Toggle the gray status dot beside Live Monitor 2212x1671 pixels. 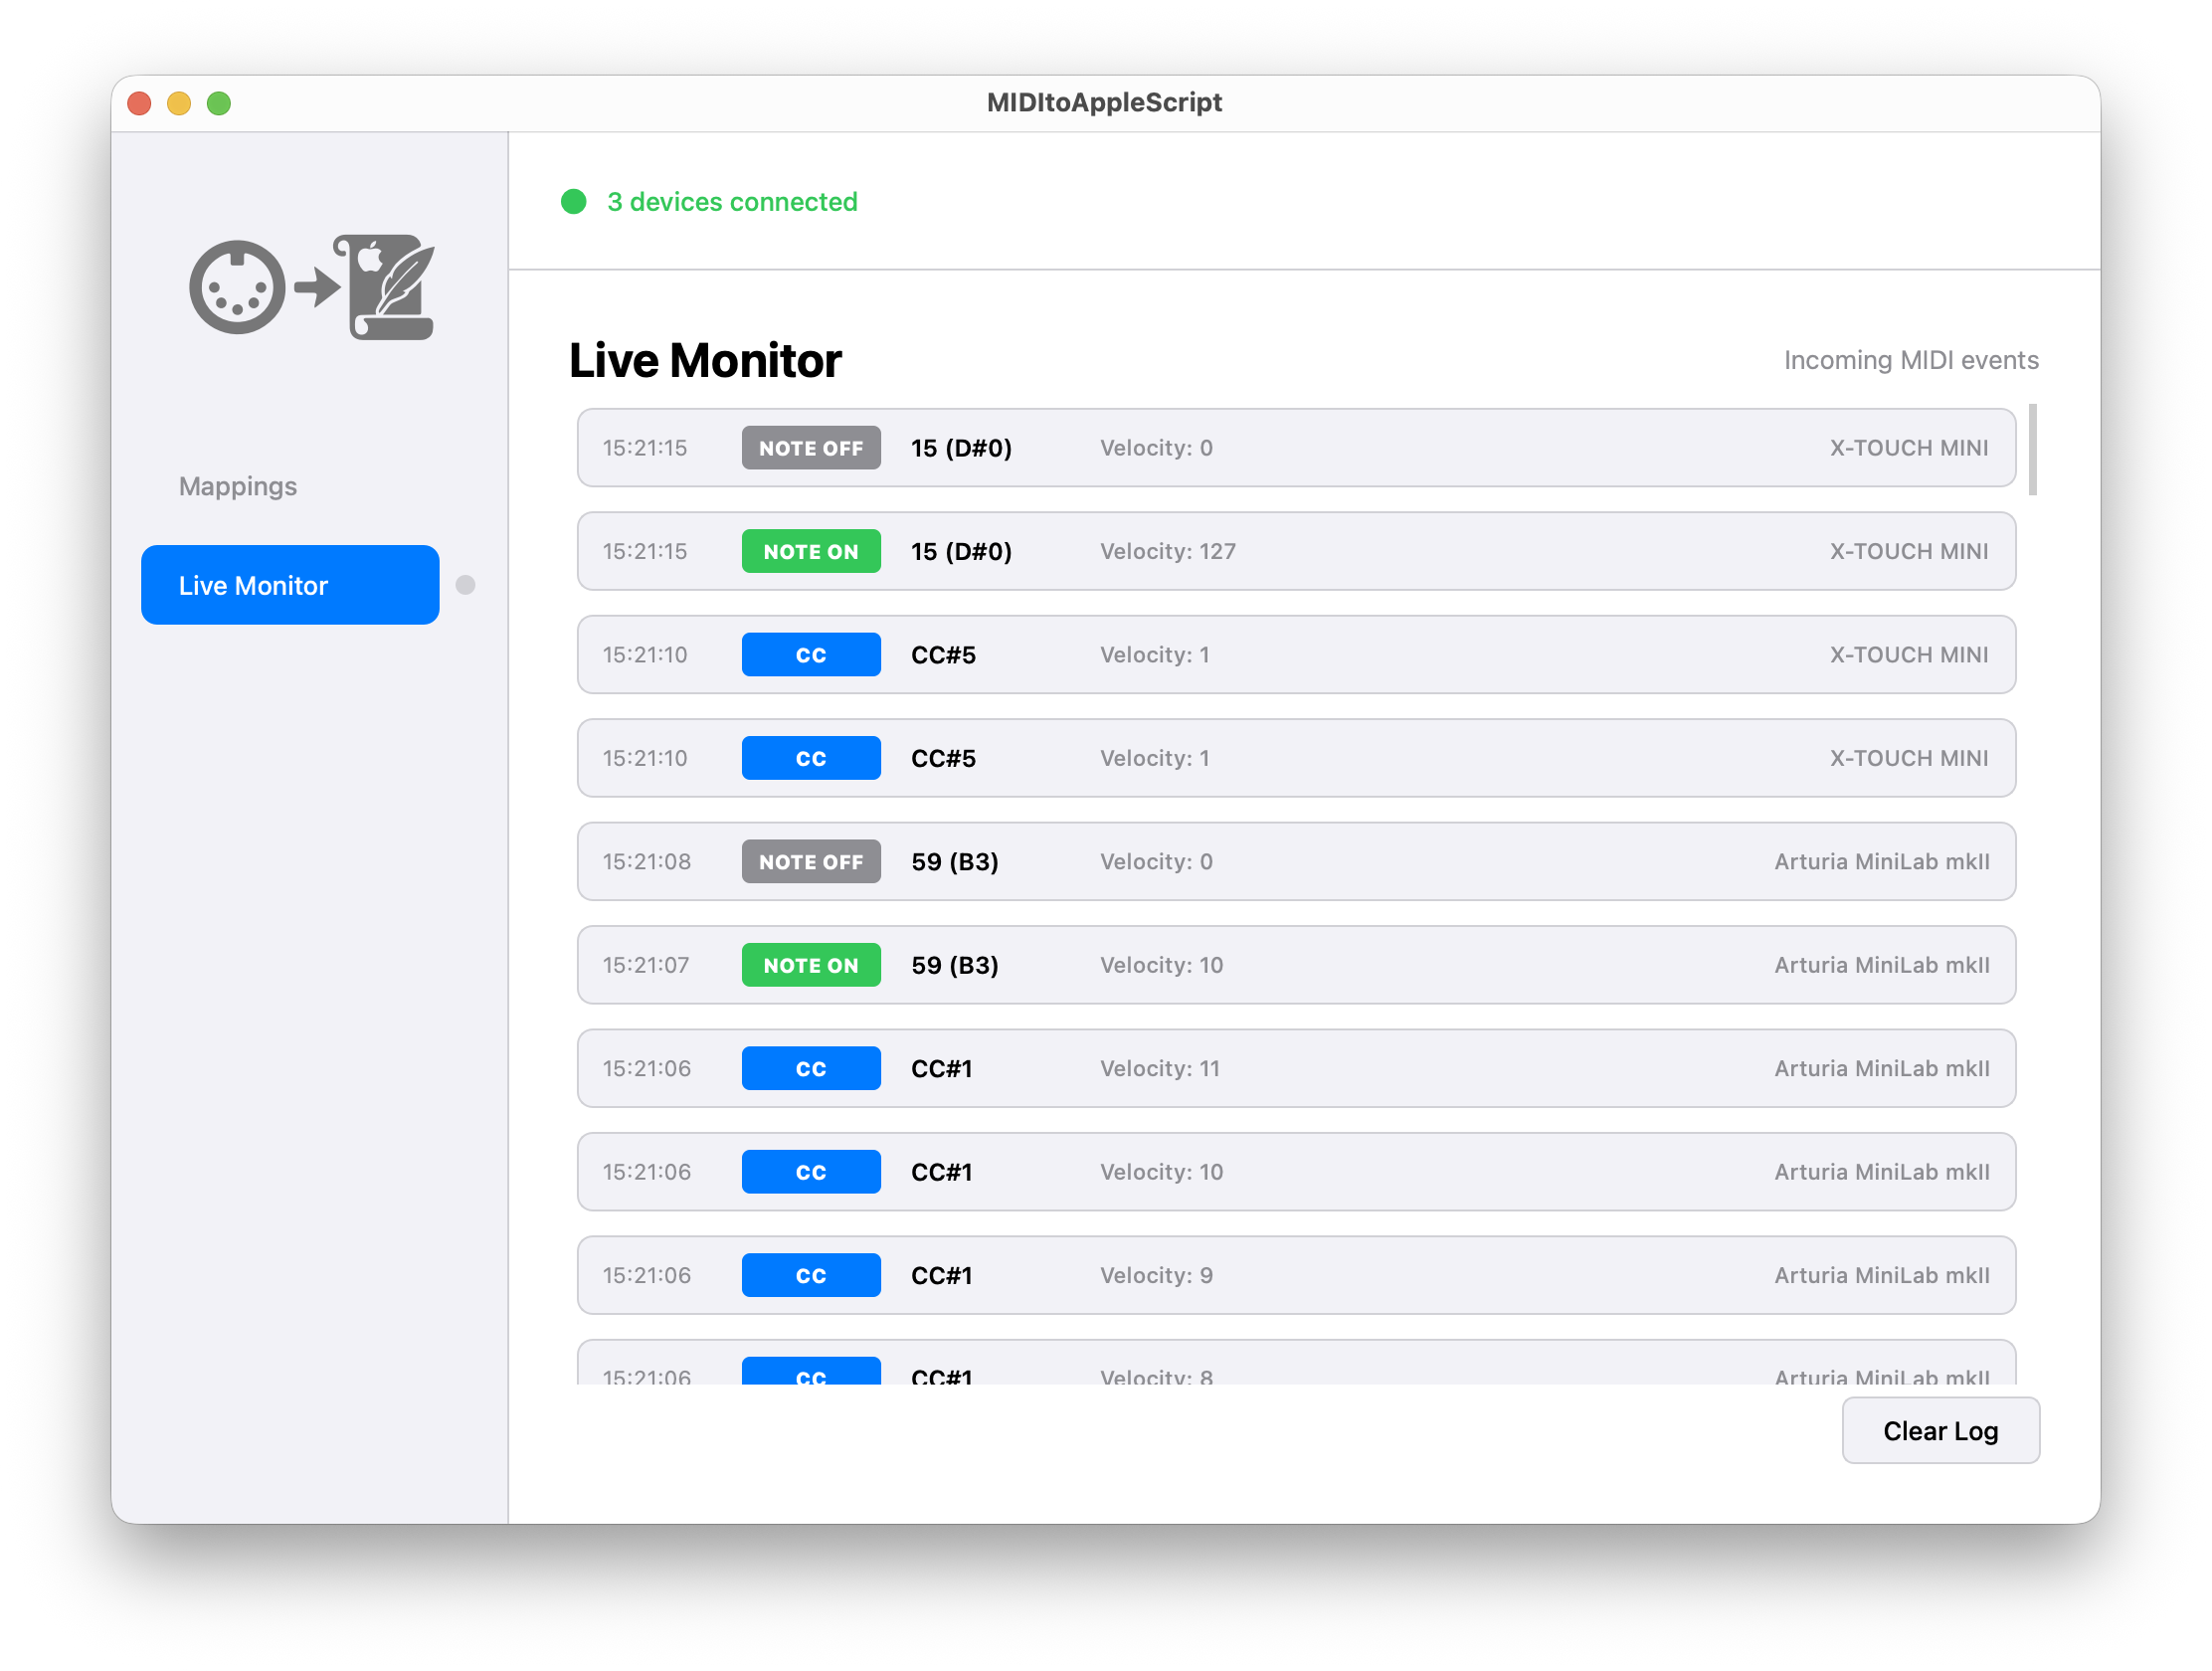(464, 585)
